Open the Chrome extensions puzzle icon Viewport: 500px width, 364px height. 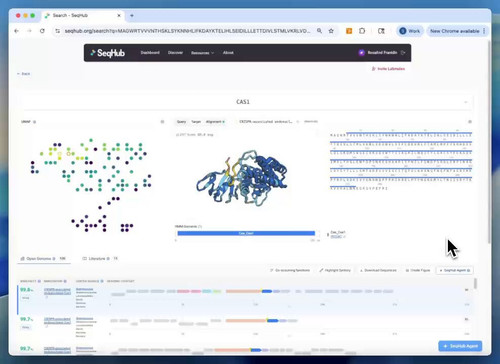pyautogui.click(x=362, y=31)
